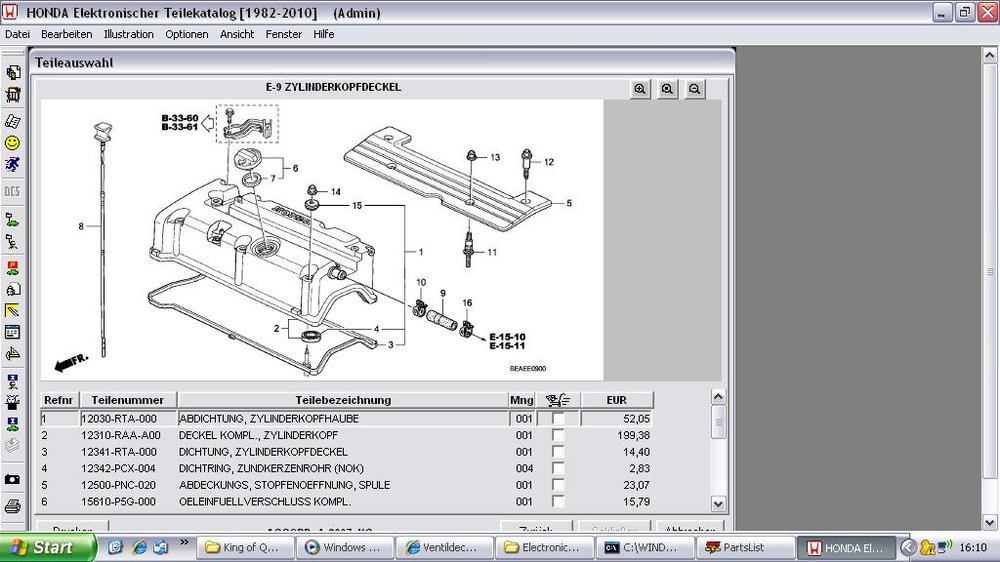
Task: Open the Datei menu
Action: click(17, 34)
